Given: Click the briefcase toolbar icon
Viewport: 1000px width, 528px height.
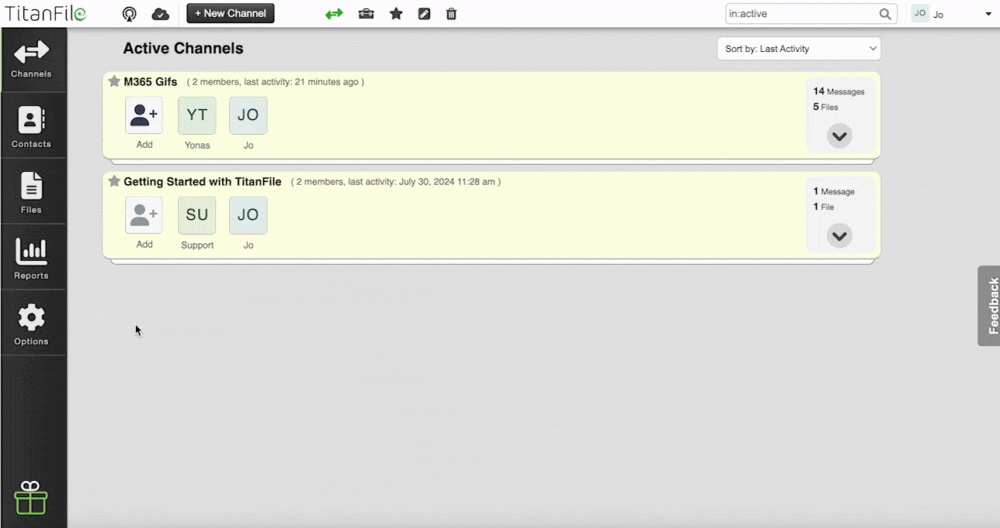Looking at the screenshot, I should tap(366, 13).
